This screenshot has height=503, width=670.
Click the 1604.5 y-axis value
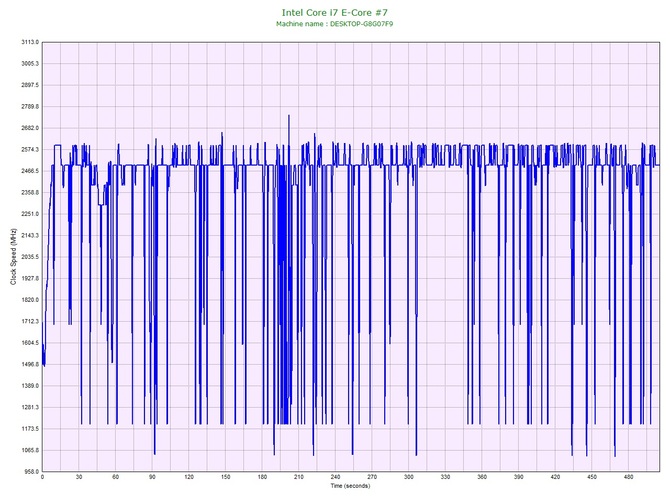pyautogui.click(x=30, y=343)
